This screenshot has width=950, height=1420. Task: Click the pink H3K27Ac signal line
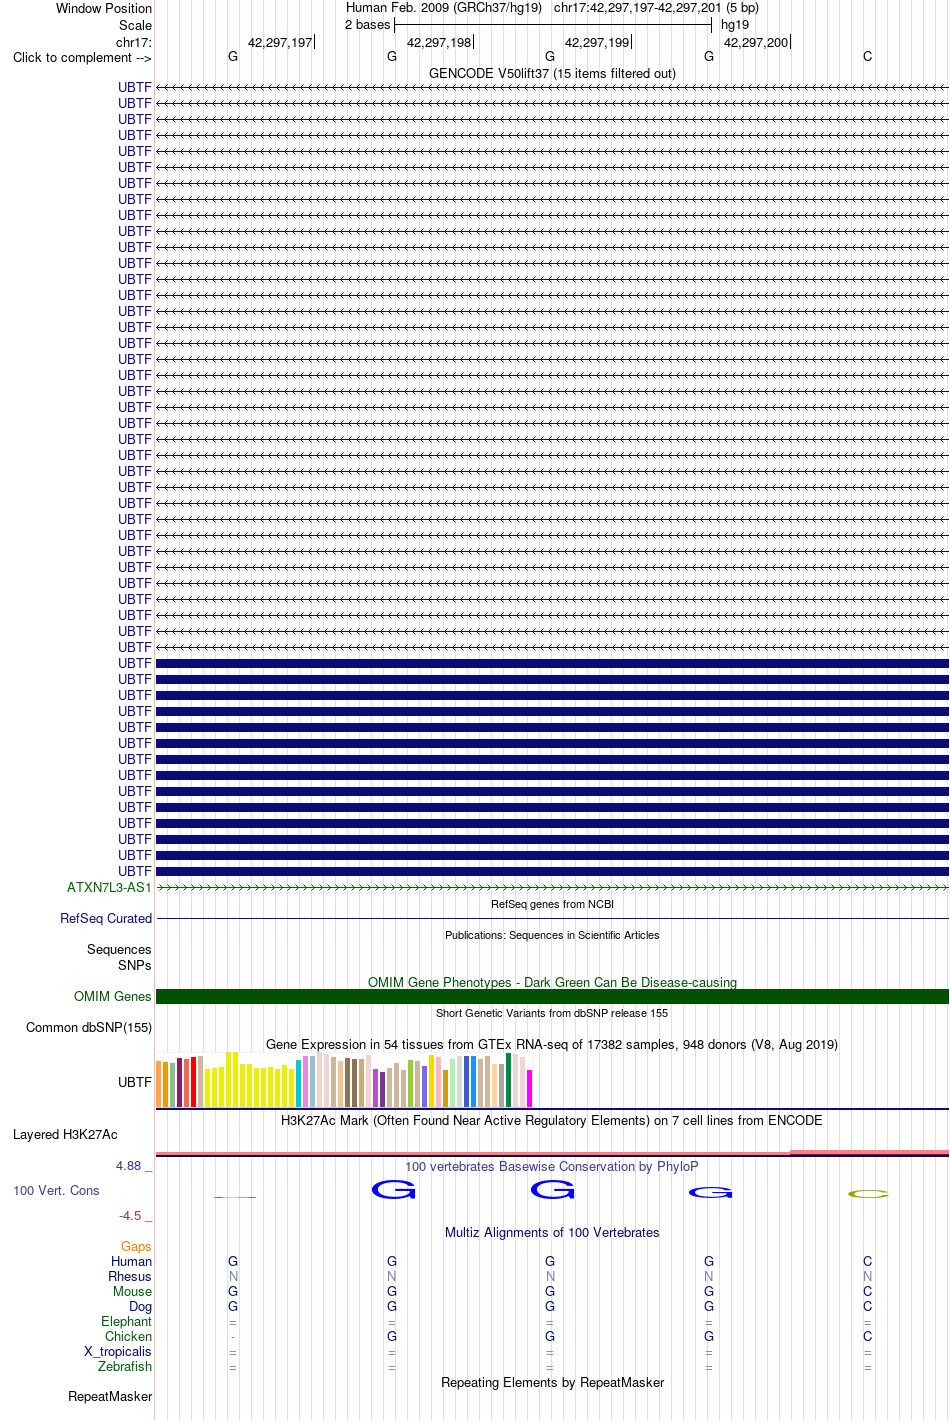[x=552, y=1153]
